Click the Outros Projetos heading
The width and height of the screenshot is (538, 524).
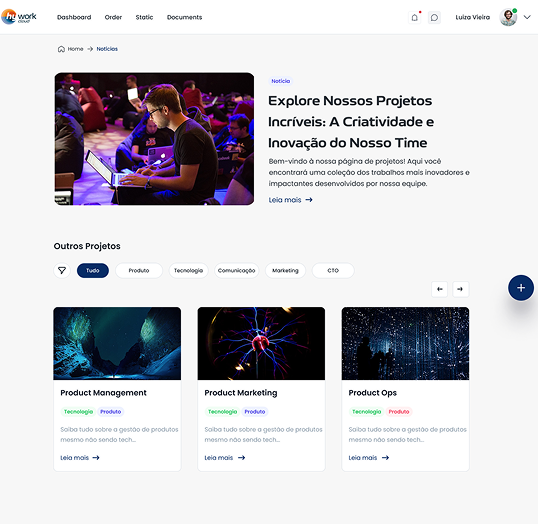click(x=87, y=246)
